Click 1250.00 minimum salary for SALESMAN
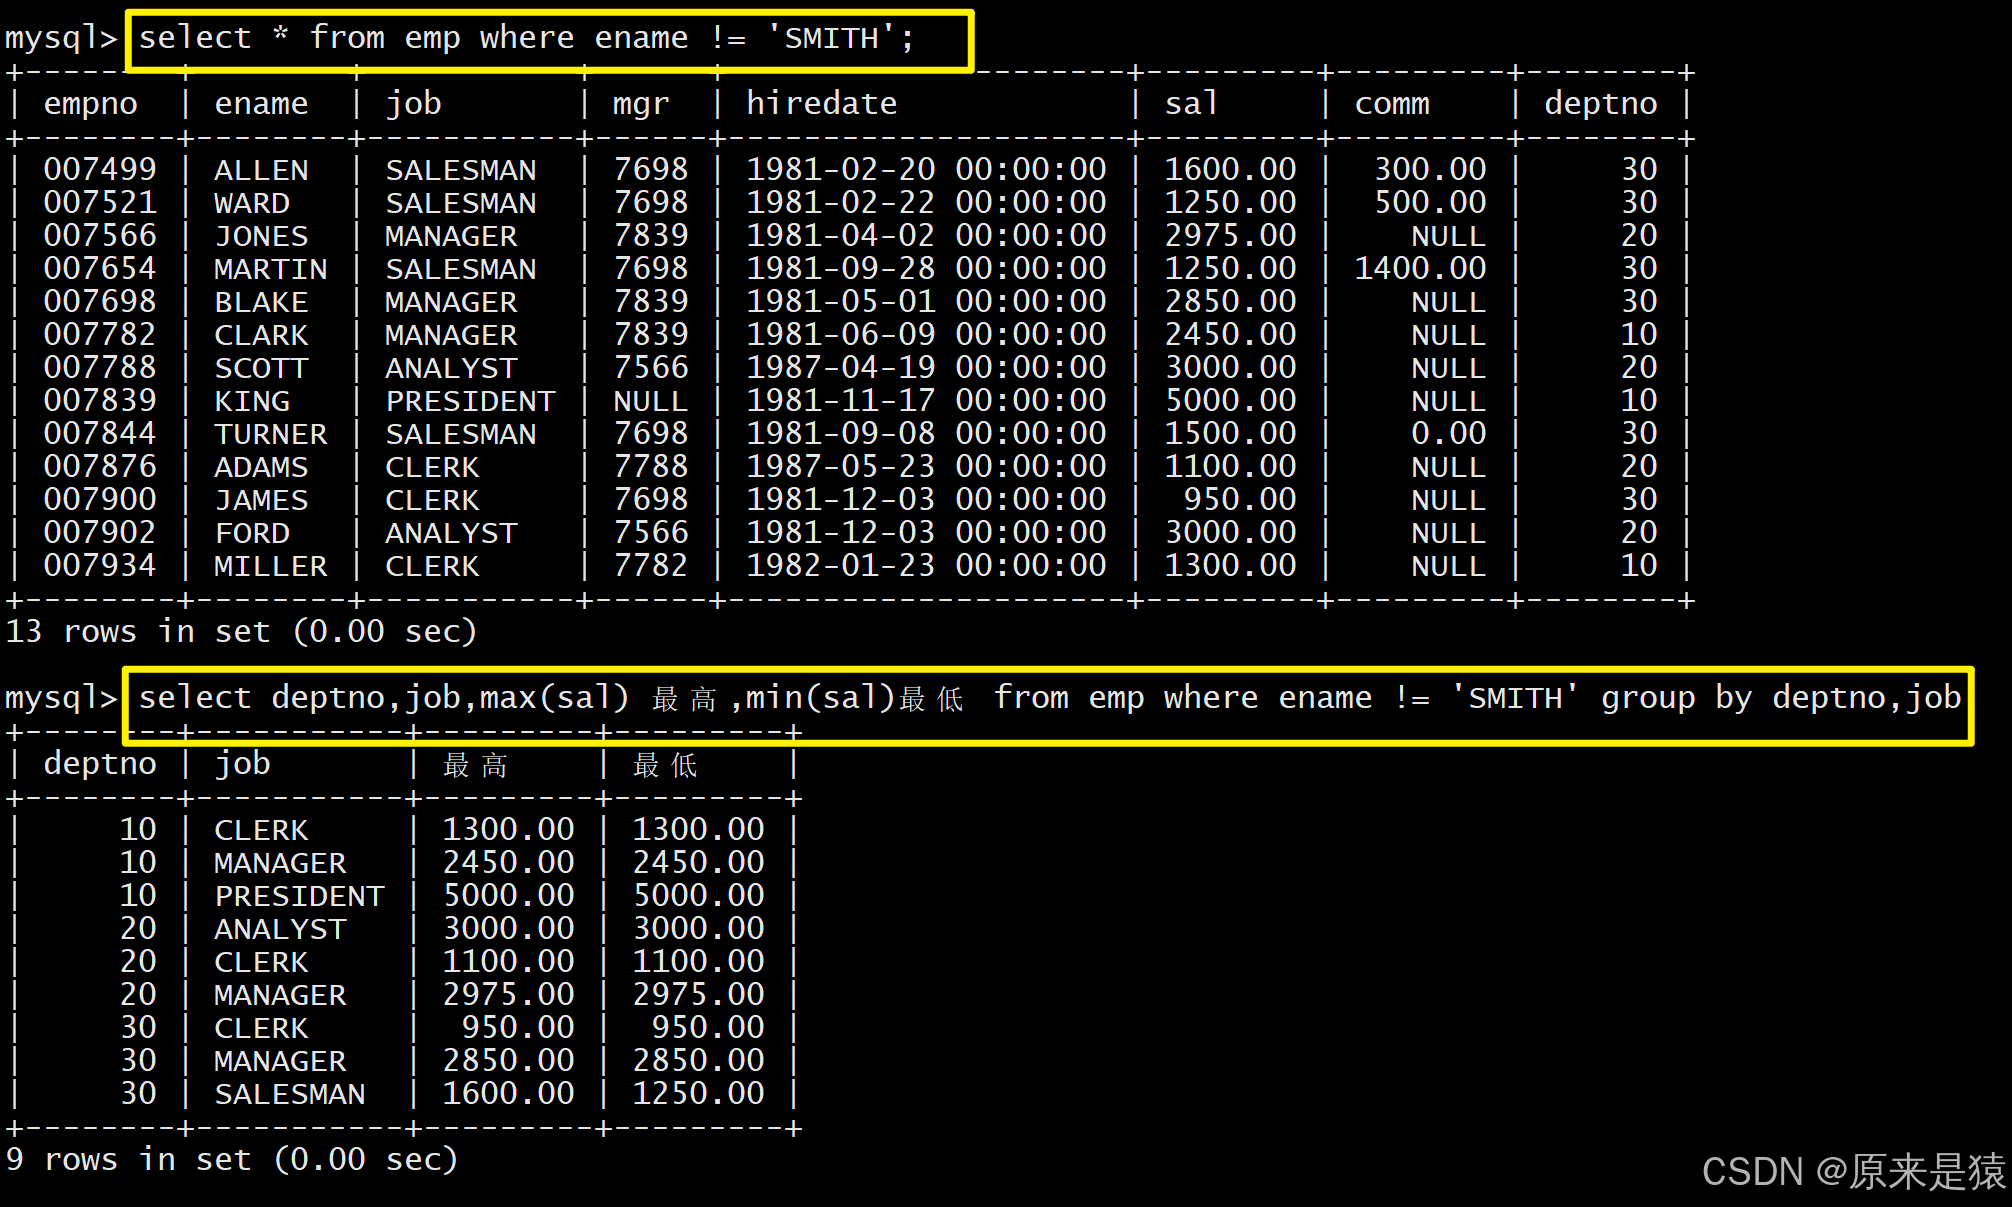 (x=698, y=1094)
